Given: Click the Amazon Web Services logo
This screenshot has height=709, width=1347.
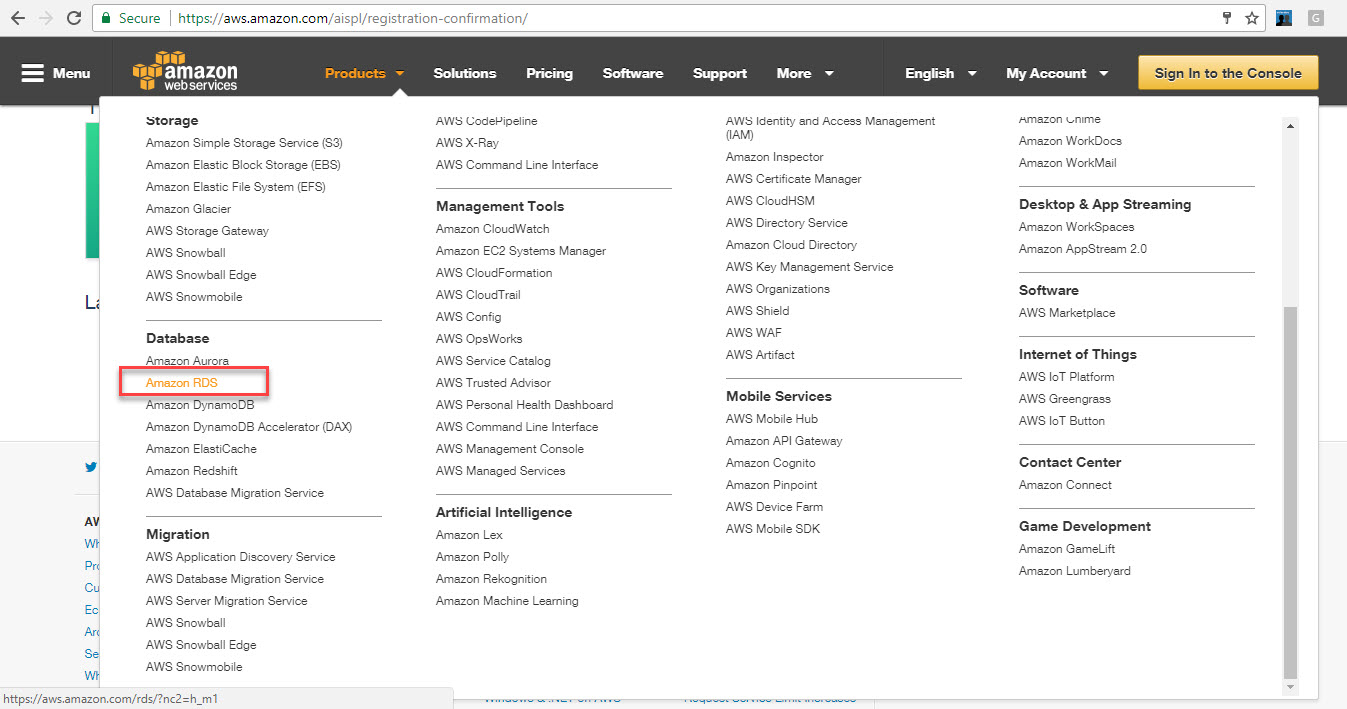Looking at the screenshot, I should pos(186,72).
